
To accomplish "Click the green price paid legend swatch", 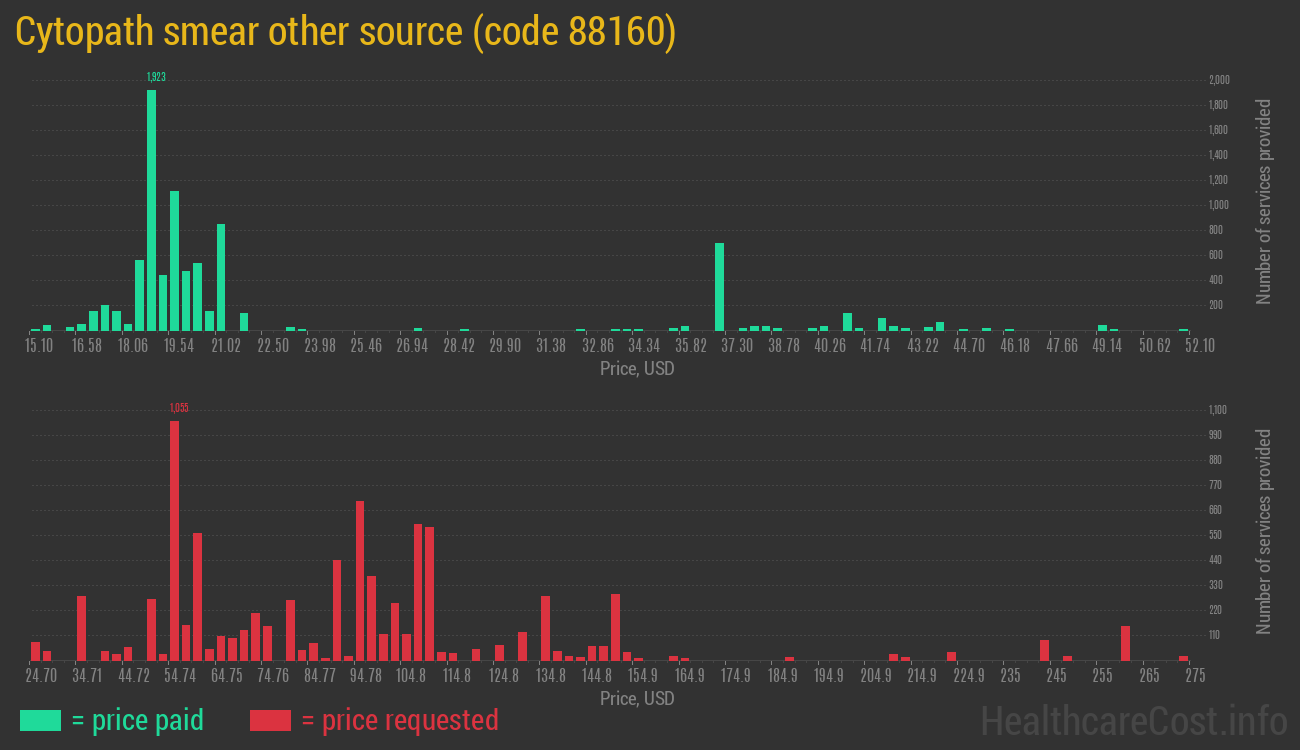I will (40, 720).
